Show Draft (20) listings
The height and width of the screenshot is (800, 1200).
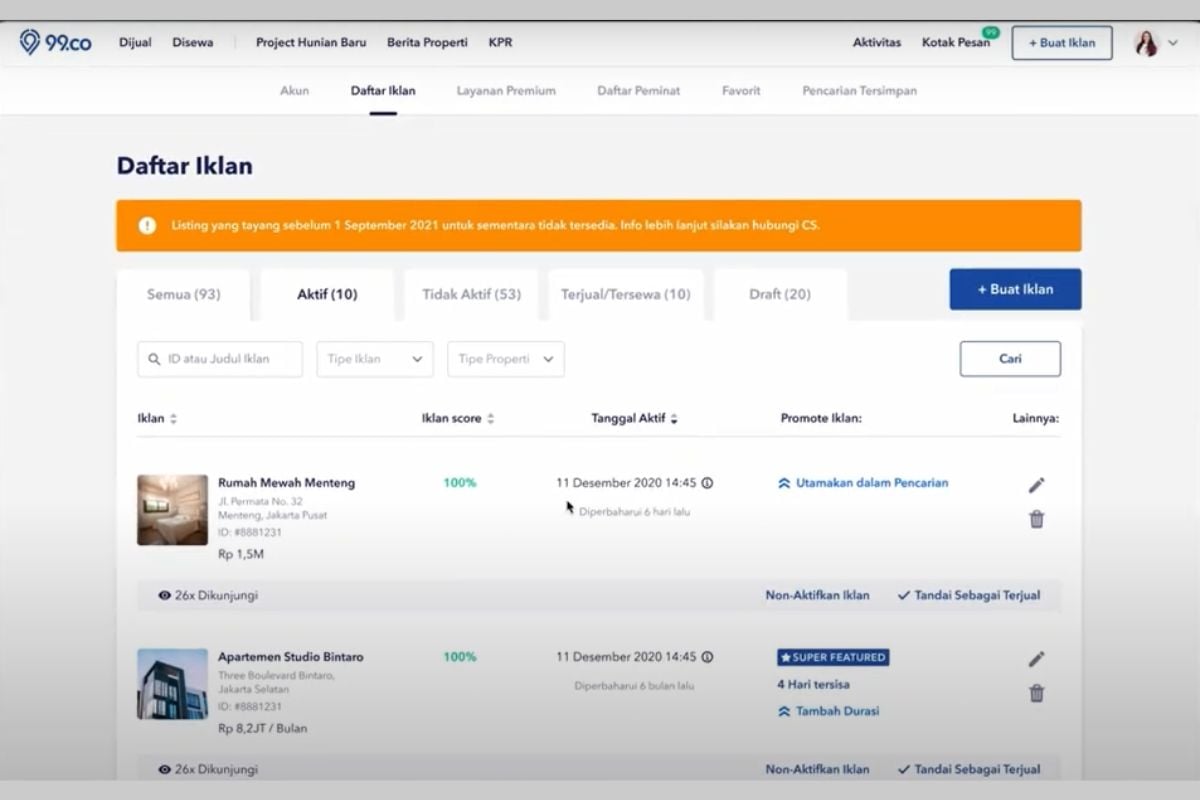[780, 294]
